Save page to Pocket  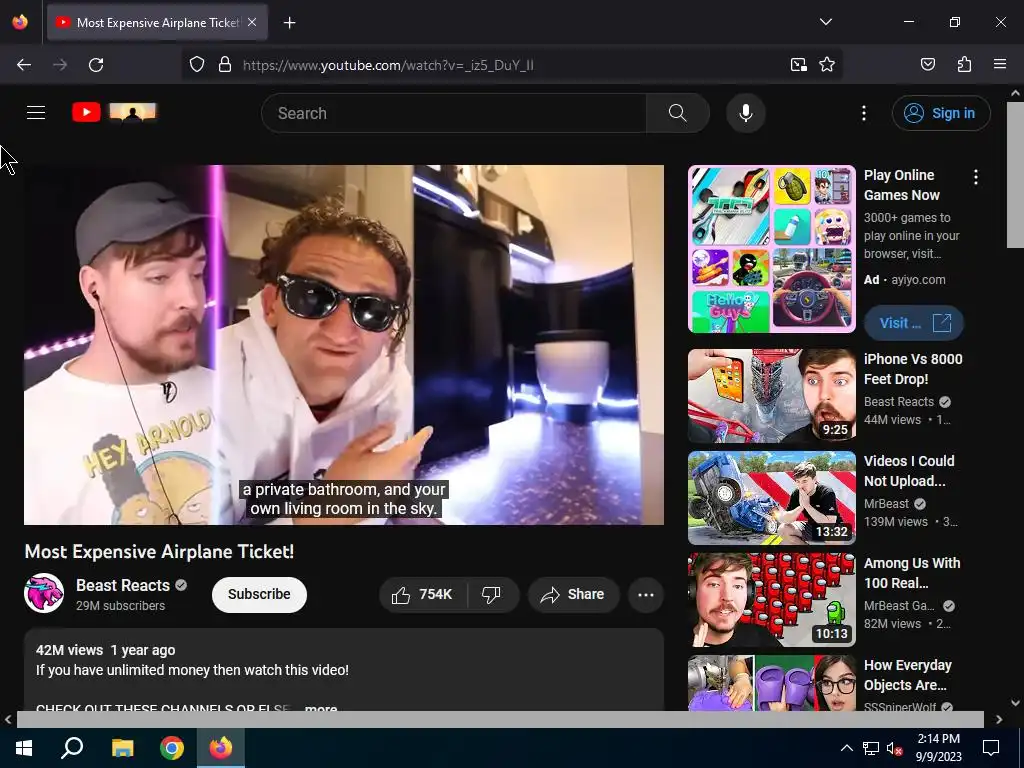pyautogui.click(x=927, y=65)
